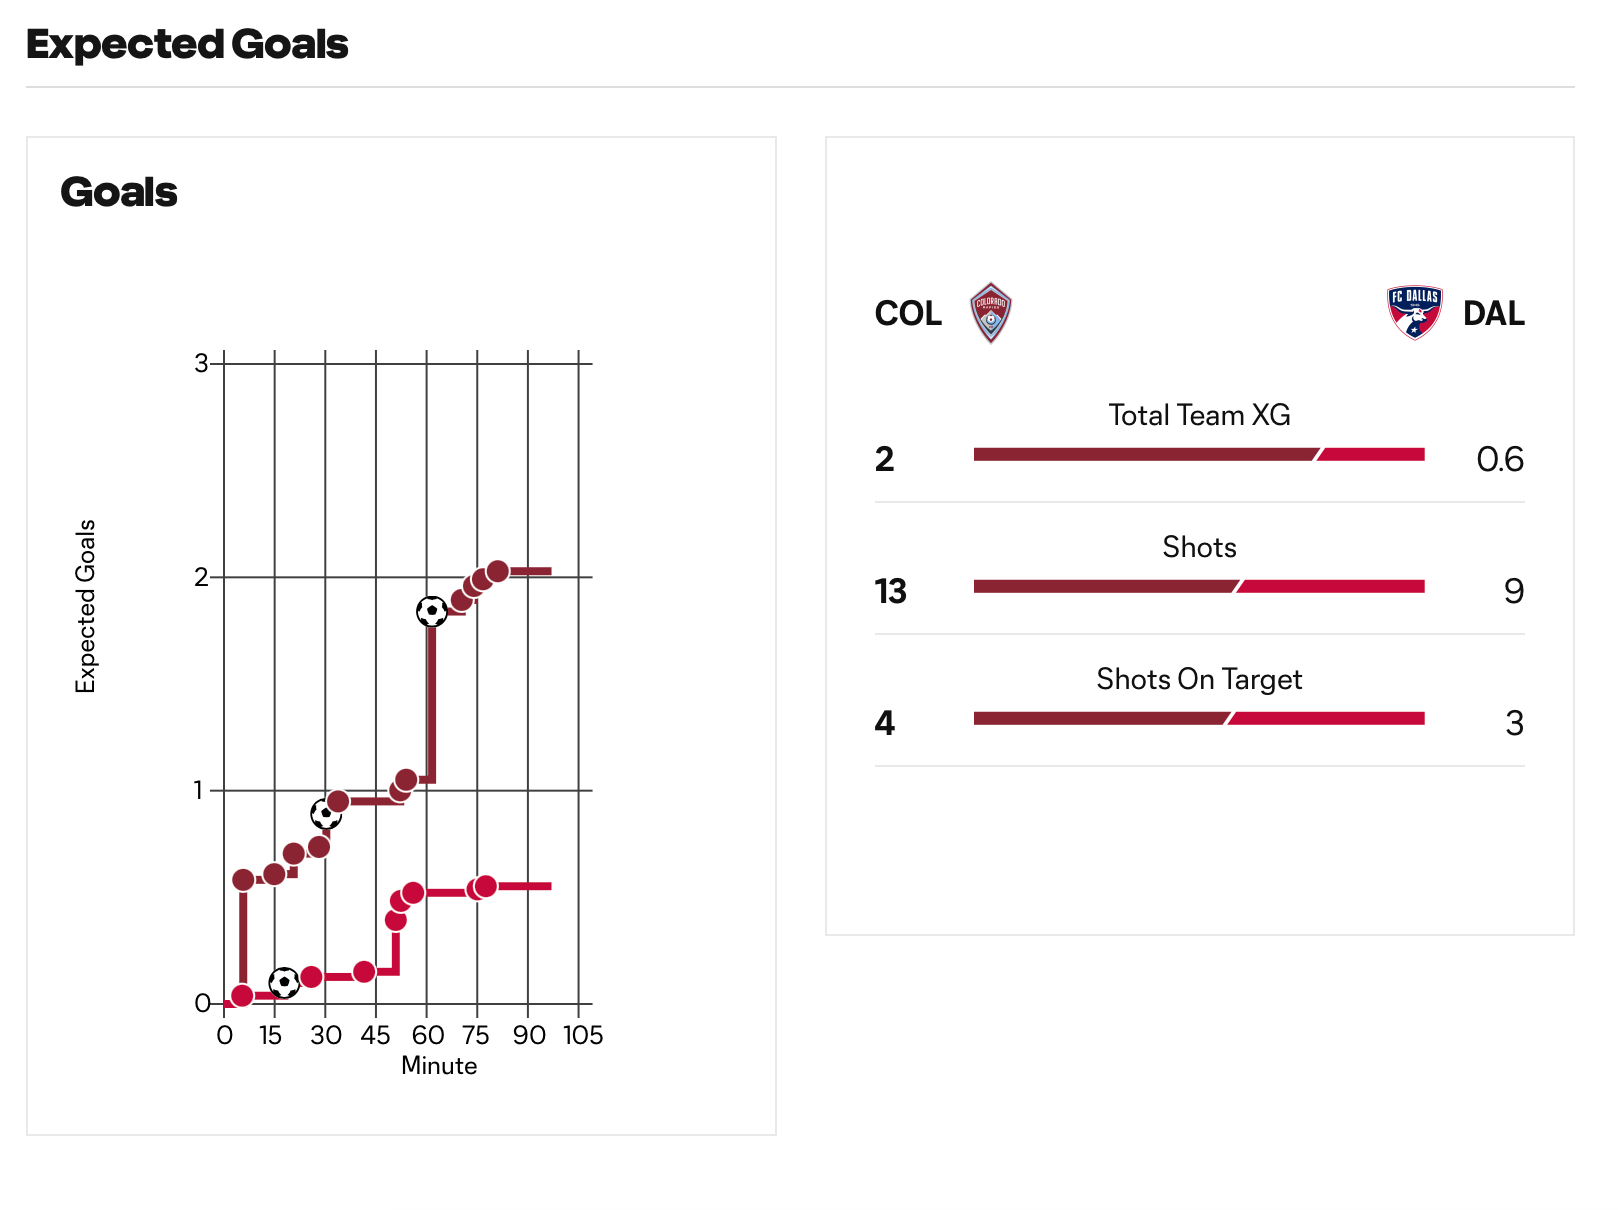Click the Dallas shot dot near minute 42
The image size is (1618, 1210).
pyautogui.click(x=364, y=972)
